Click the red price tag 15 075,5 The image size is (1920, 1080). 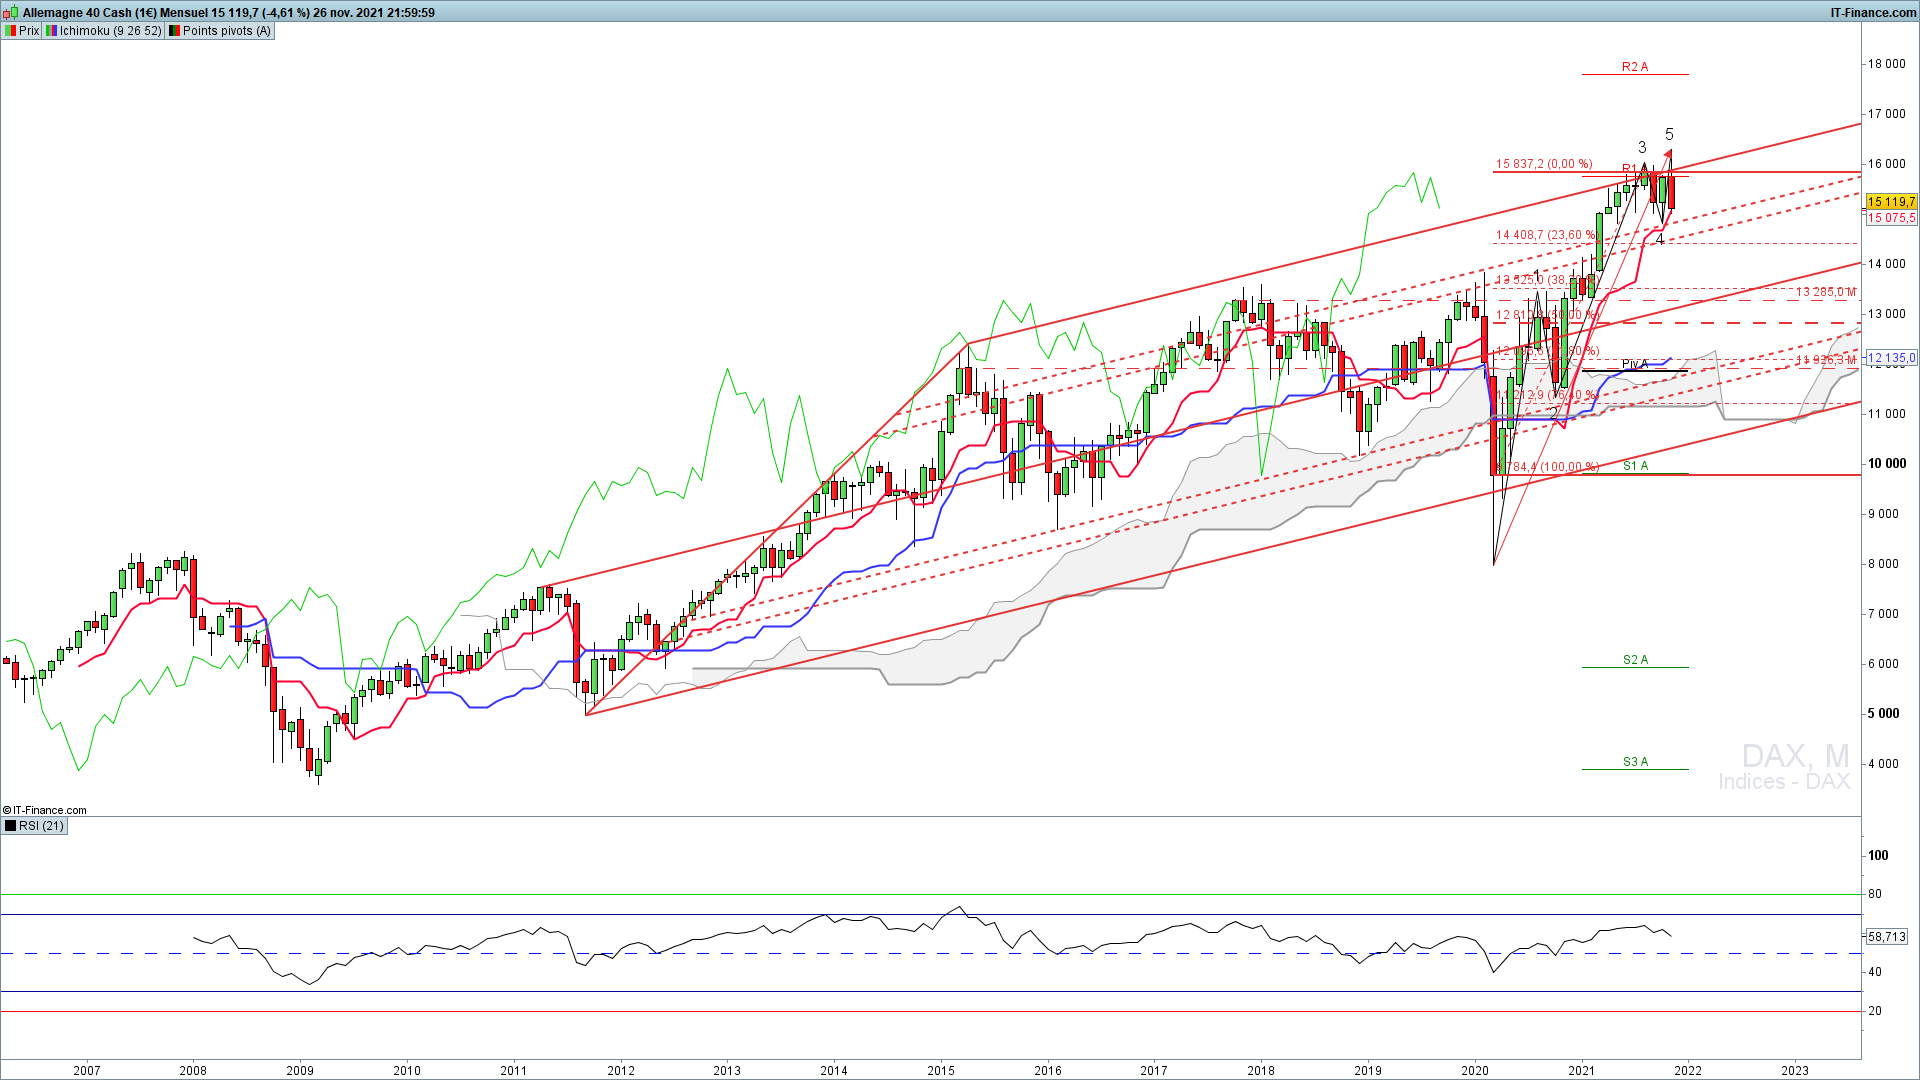click(1892, 218)
